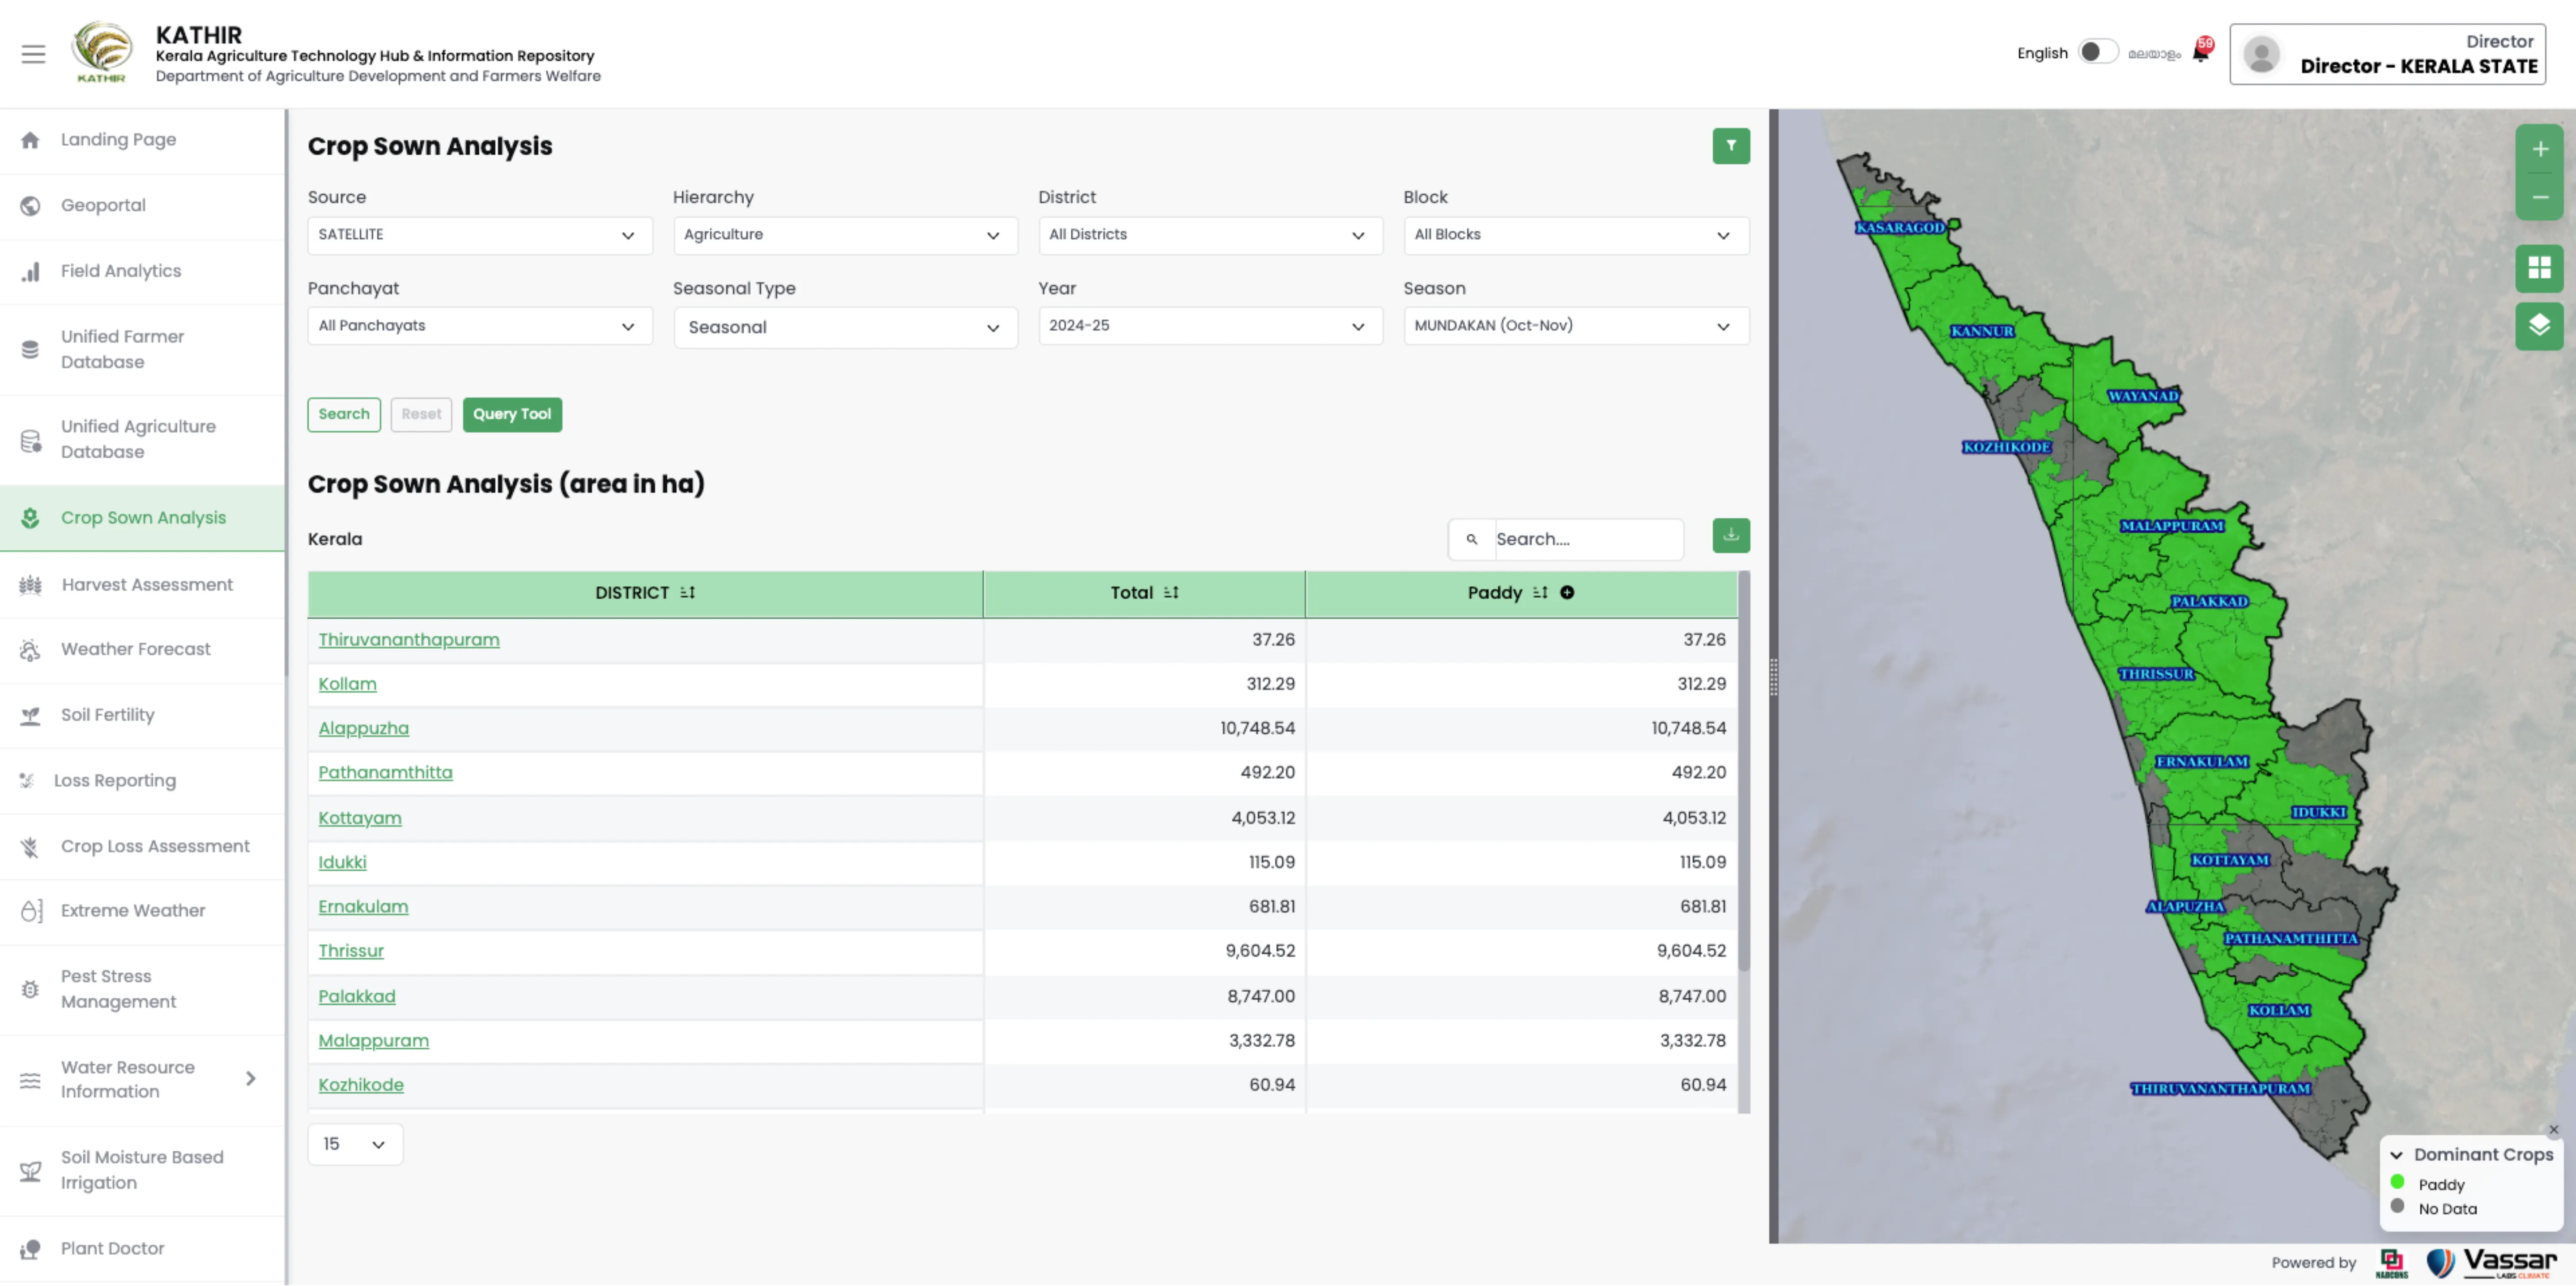Screen dimensions: 2576x1286
Task: Open the Alappuzha district link
Action: click(363, 729)
